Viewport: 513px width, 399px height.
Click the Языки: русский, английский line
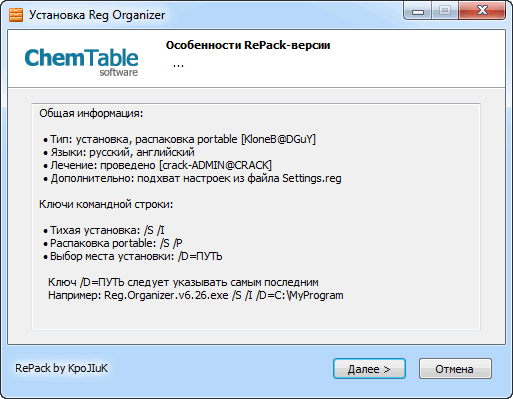coord(119,152)
